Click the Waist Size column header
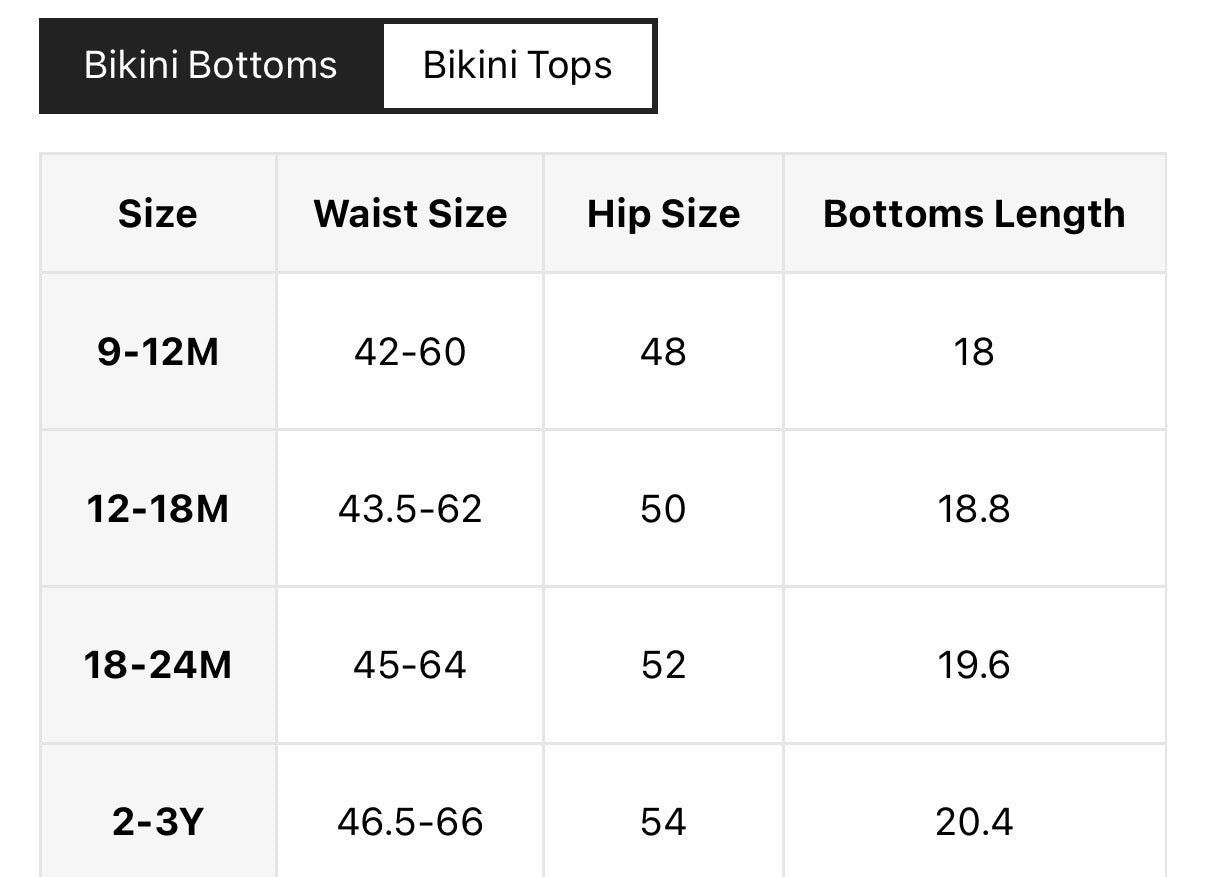The height and width of the screenshot is (877, 1206). [410, 214]
